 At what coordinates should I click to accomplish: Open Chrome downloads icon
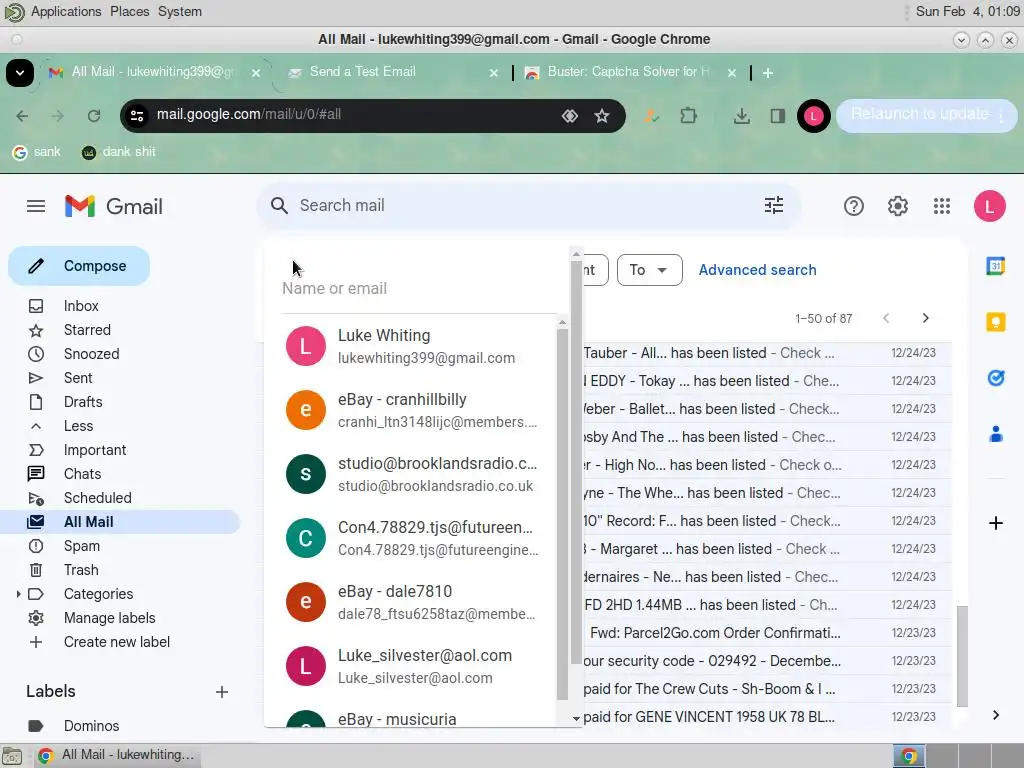click(741, 116)
